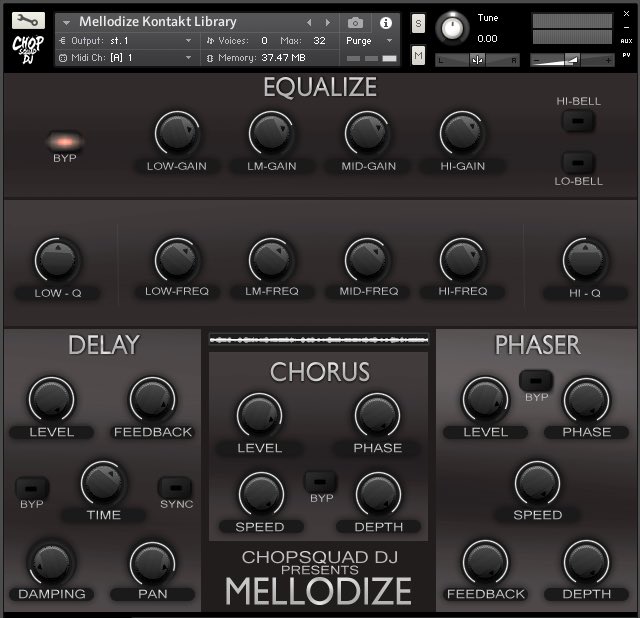Click the Chorus SPEED knob
Viewport: 640px width, 618px height.
(x=261, y=494)
